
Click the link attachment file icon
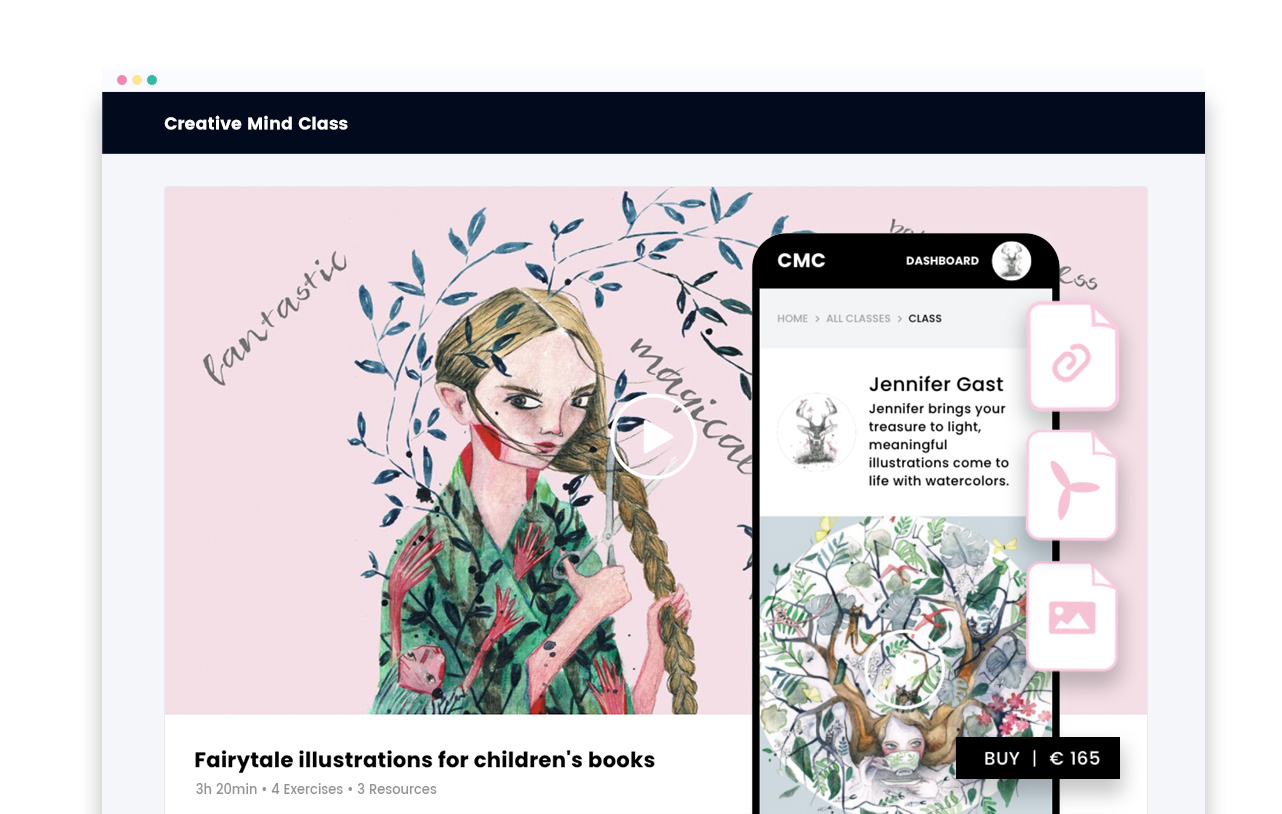click(1072, 358)
